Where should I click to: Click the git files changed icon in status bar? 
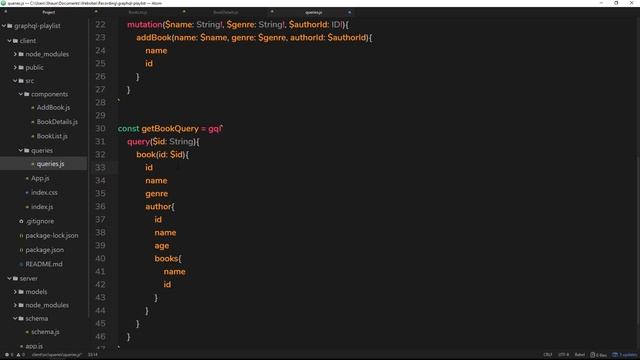(x=593, y=355)
